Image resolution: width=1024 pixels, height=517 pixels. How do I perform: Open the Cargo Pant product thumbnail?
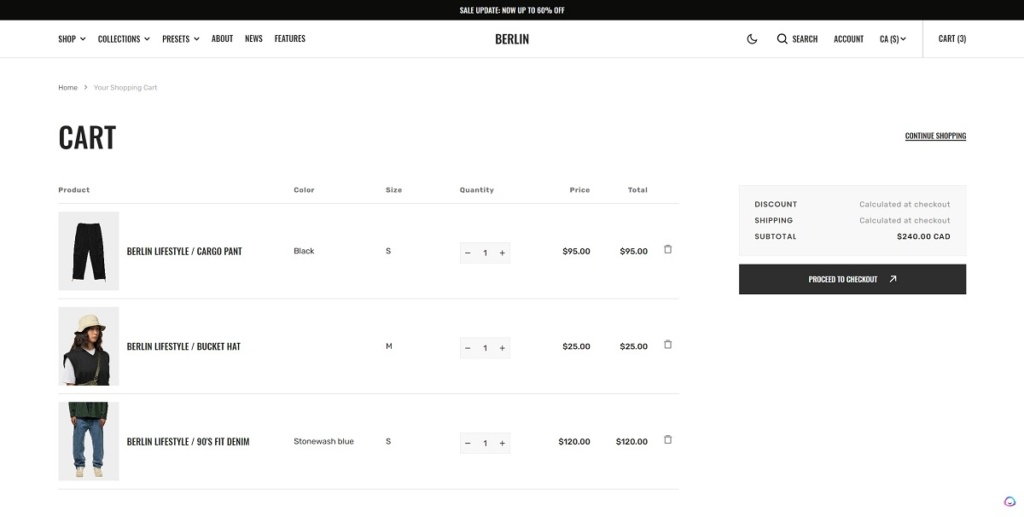tap(88, 251)
